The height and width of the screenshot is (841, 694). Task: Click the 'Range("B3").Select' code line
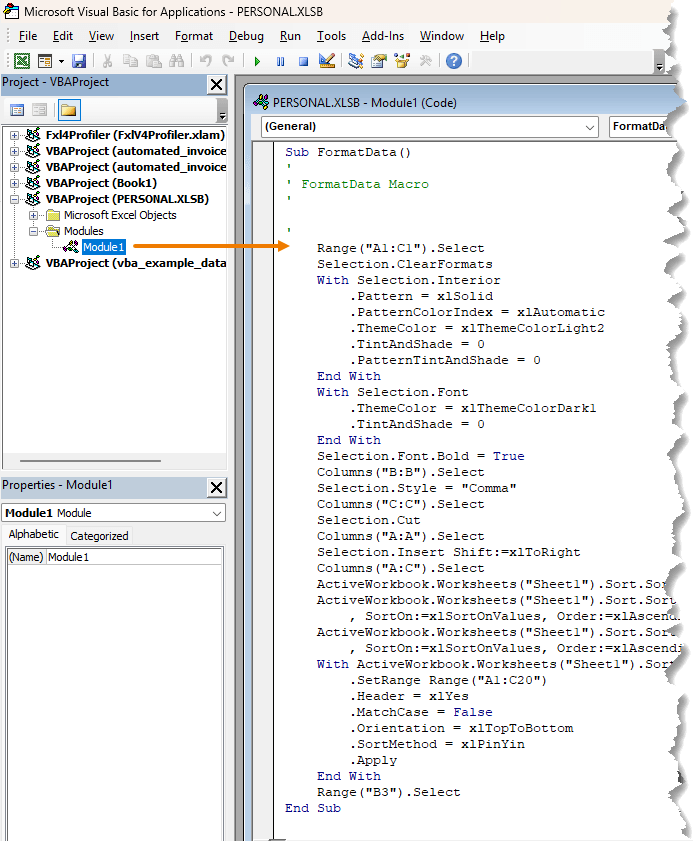pyautogui.click(x=388, y=792)
